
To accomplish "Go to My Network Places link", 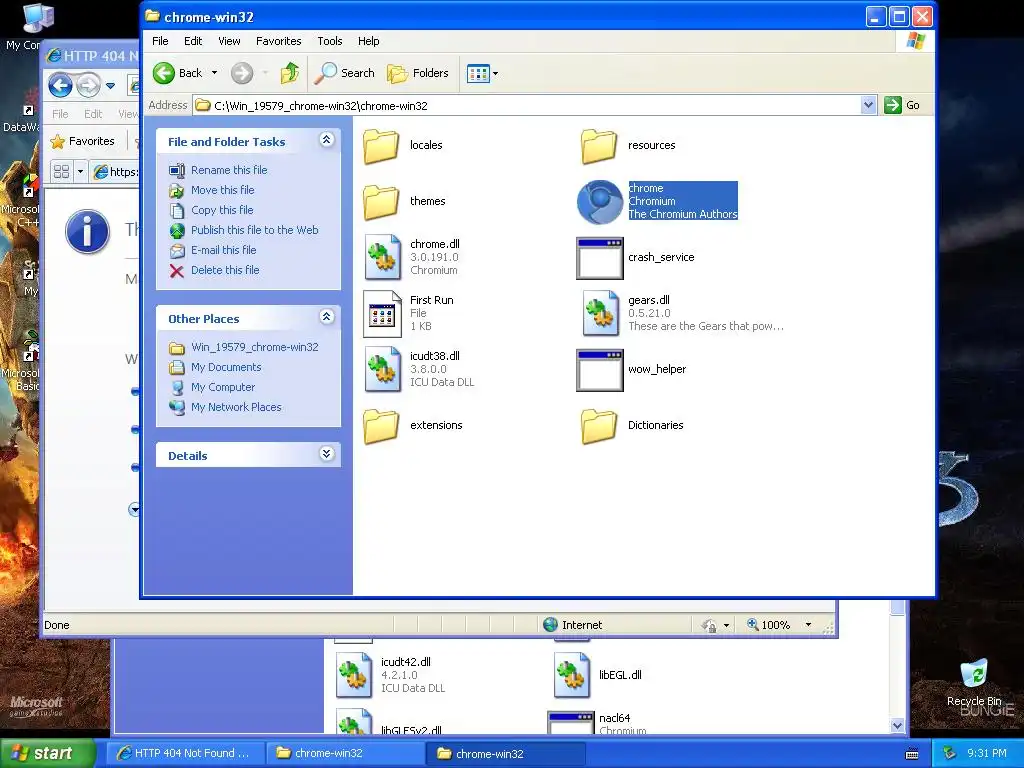I will pyautogui.click(x=236, y=407).
